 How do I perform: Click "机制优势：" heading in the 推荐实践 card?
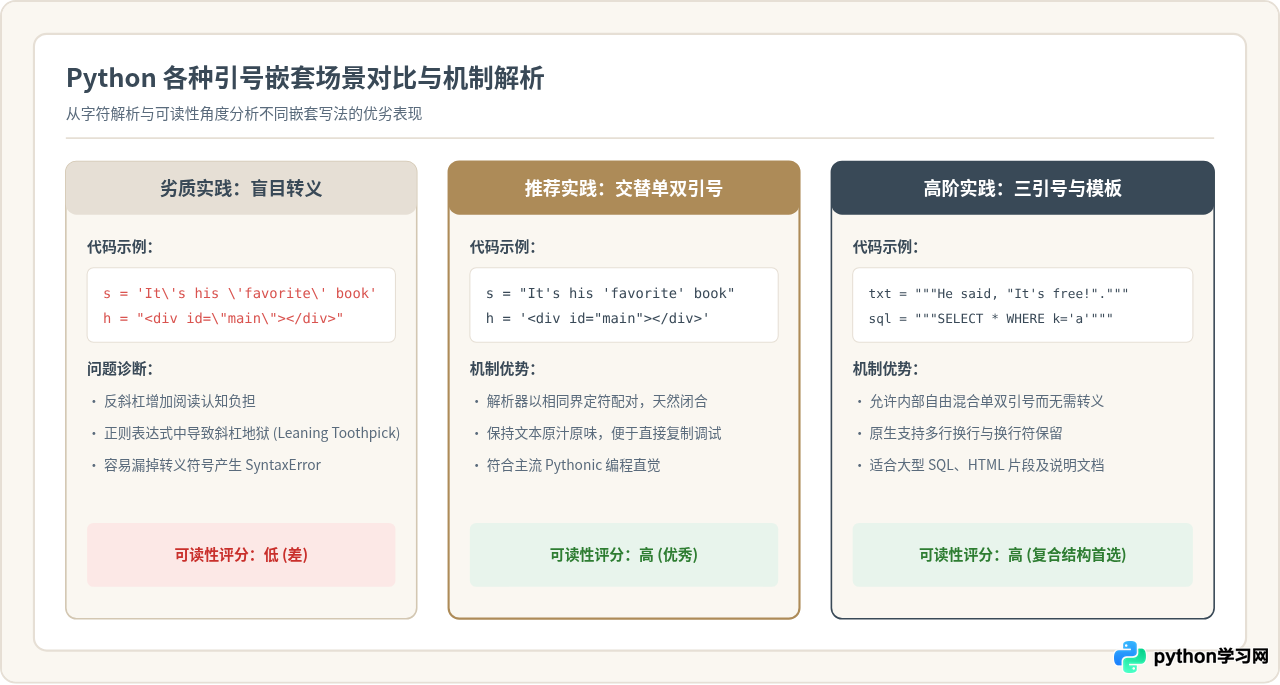tap(503, 369)
